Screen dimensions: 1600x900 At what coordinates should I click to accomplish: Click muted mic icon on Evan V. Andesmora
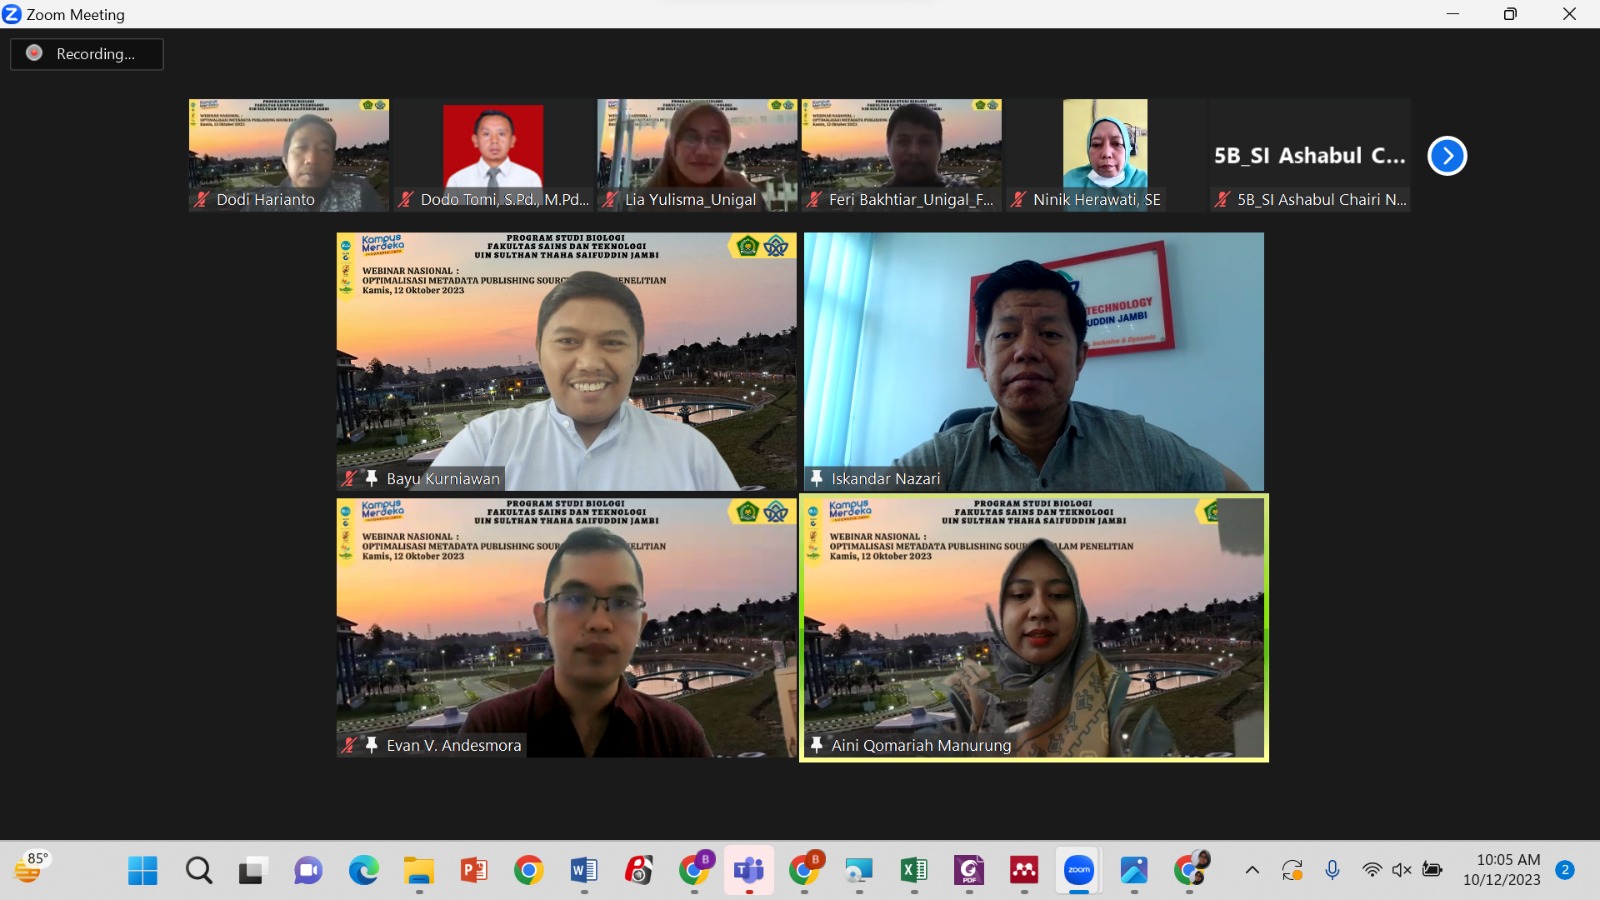tap(349, 745)
